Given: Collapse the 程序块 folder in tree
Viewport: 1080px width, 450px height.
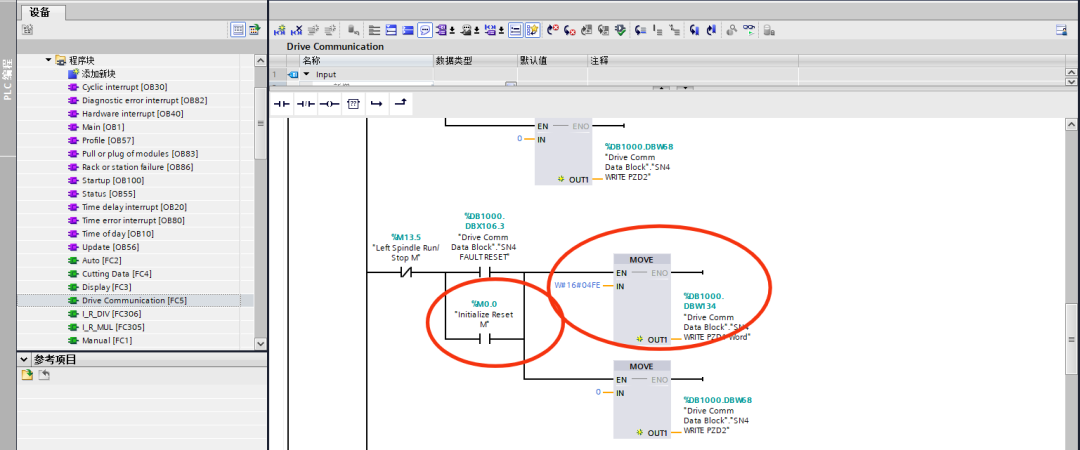Looking at the screenshot, I should pos(49,60).
